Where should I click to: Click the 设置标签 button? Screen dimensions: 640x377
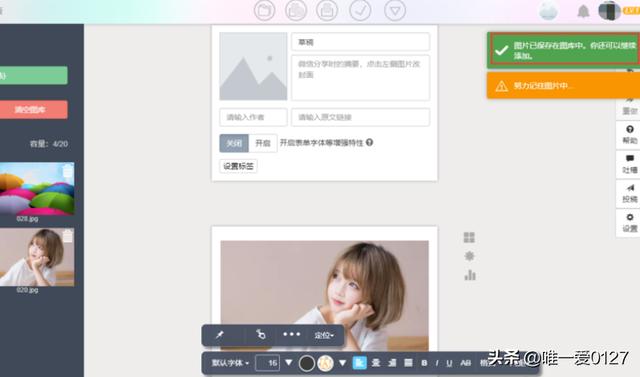pos(238,166)
